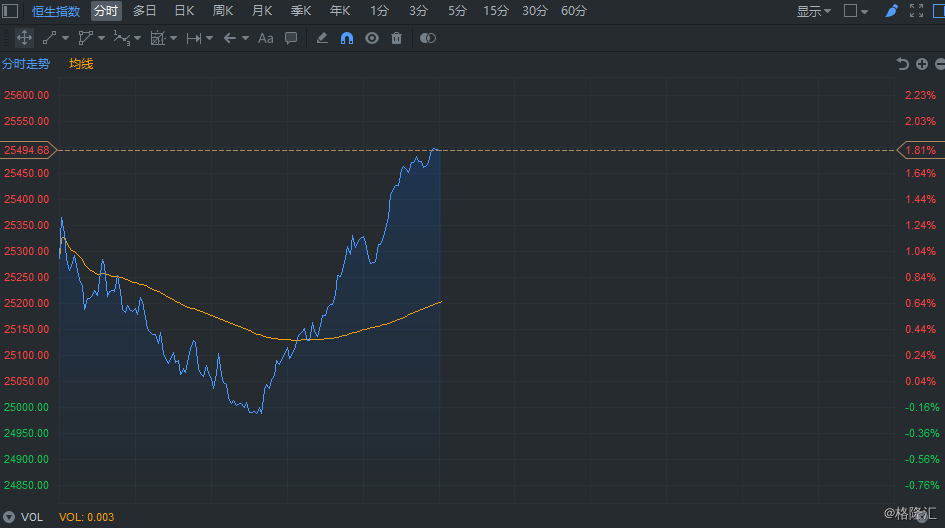Toggle the left sidebar panel
The height and width of the screenshot is (528, 945).
tap(11, 11)
